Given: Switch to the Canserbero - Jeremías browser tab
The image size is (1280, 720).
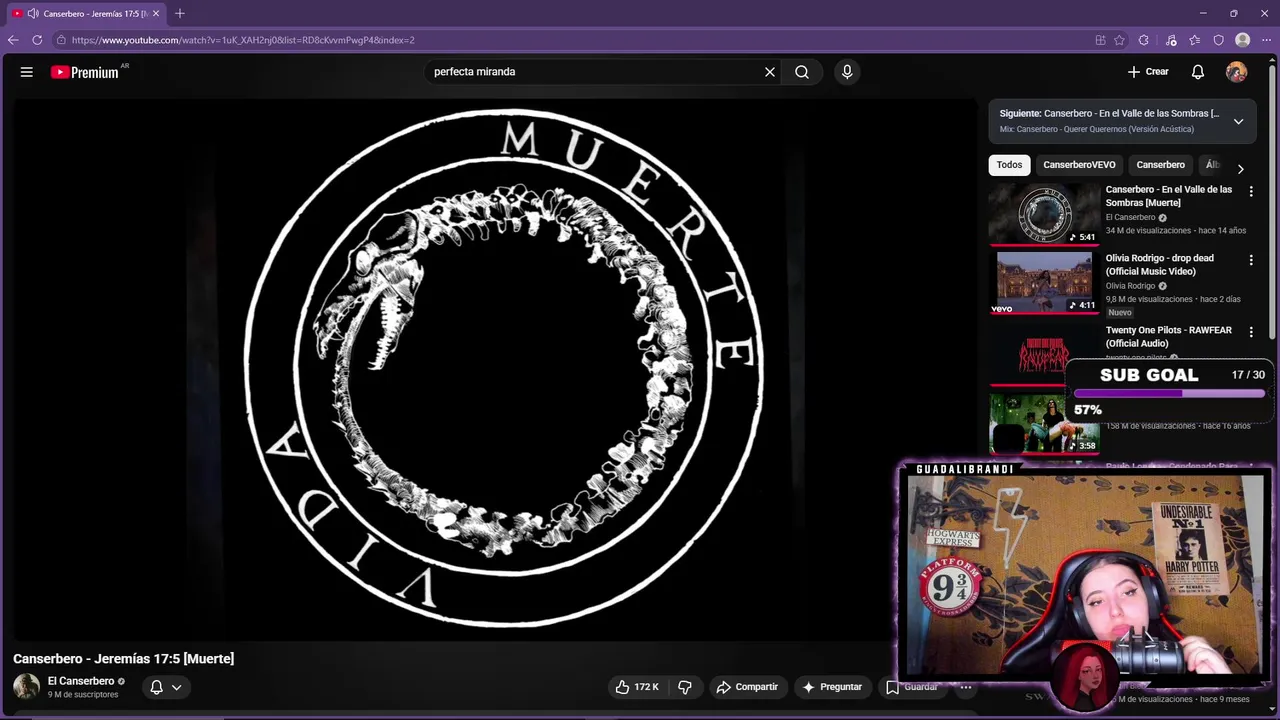Looking at the screenshot, I should tap(87, 13).
